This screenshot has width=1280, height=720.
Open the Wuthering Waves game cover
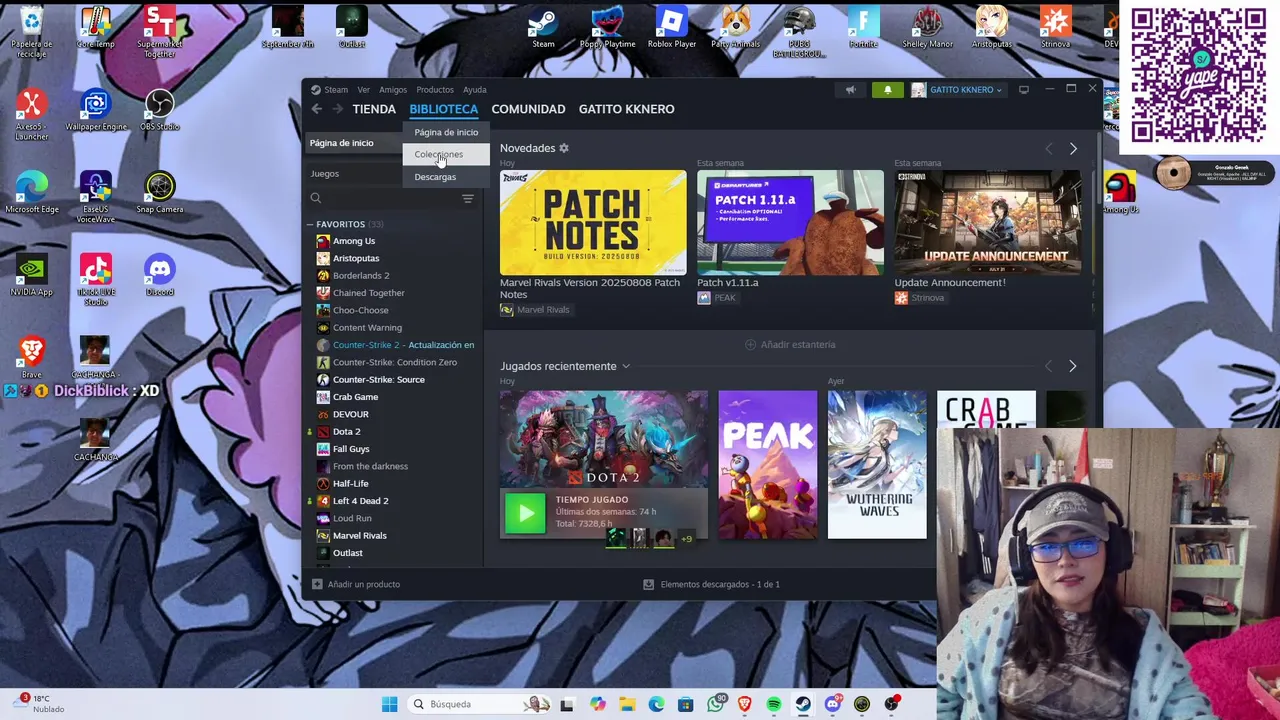point(877,465)
